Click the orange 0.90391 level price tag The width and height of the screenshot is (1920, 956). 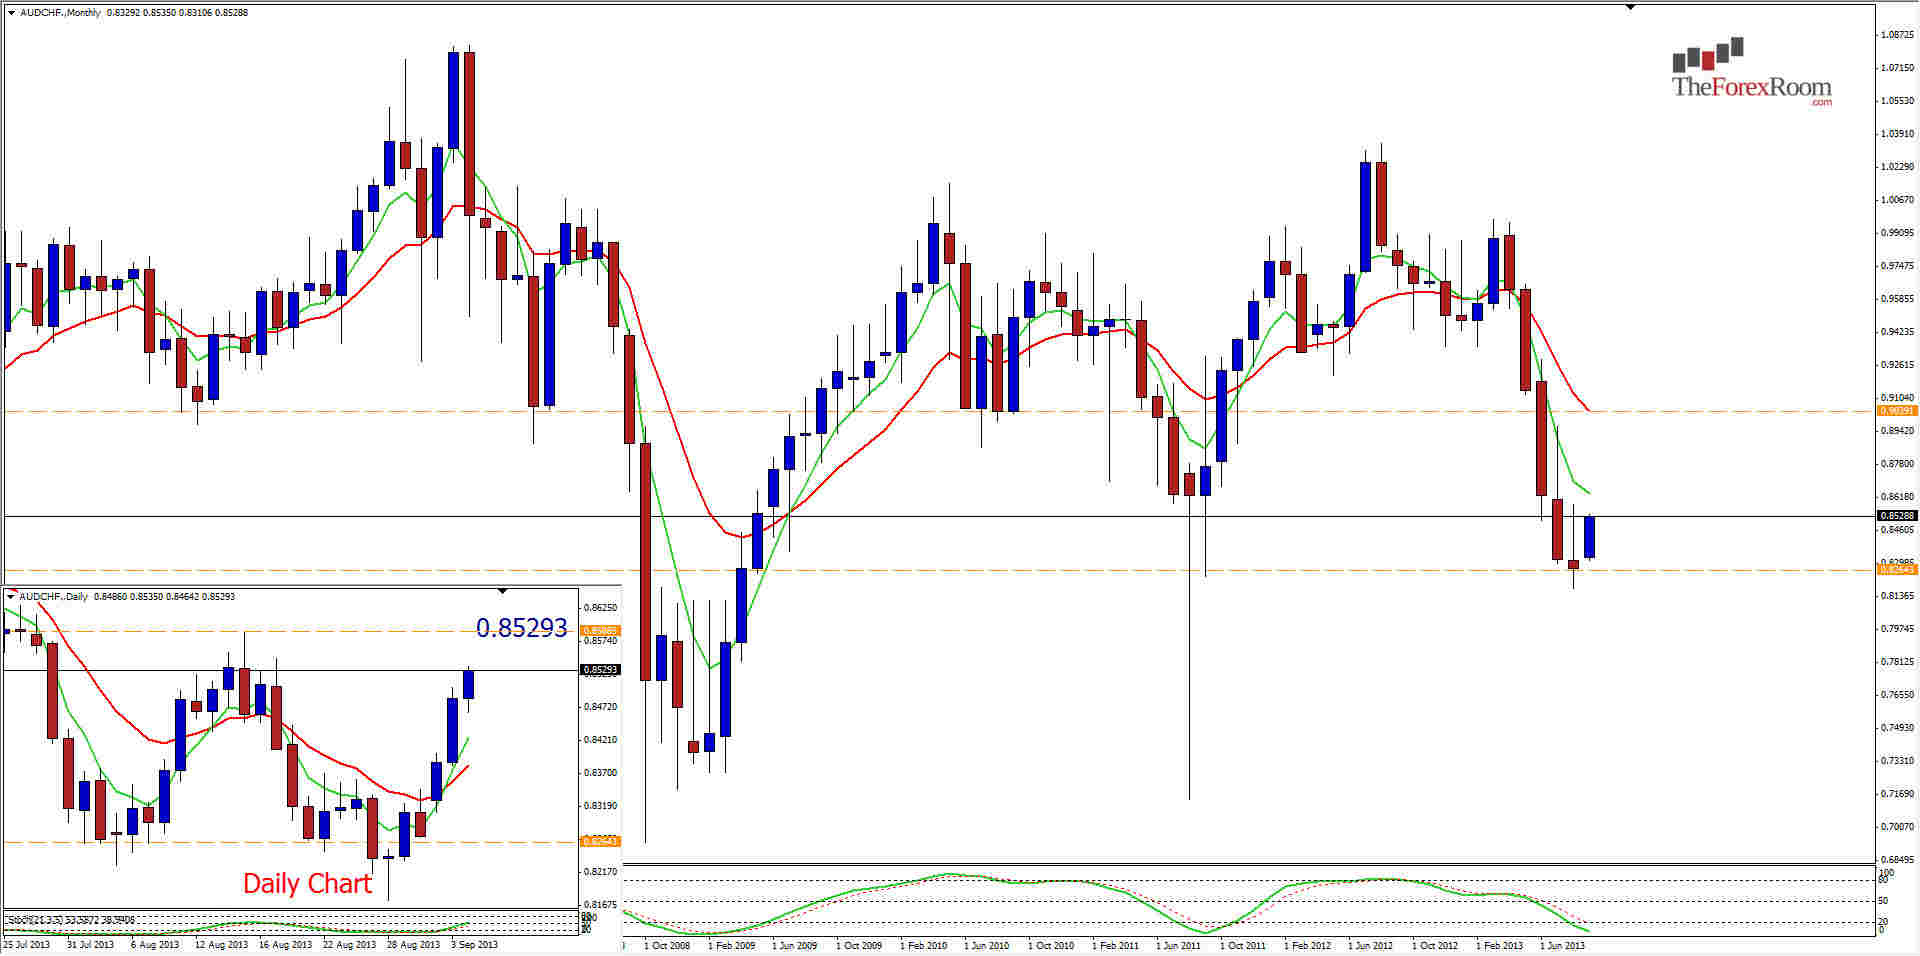(1897, 411)
